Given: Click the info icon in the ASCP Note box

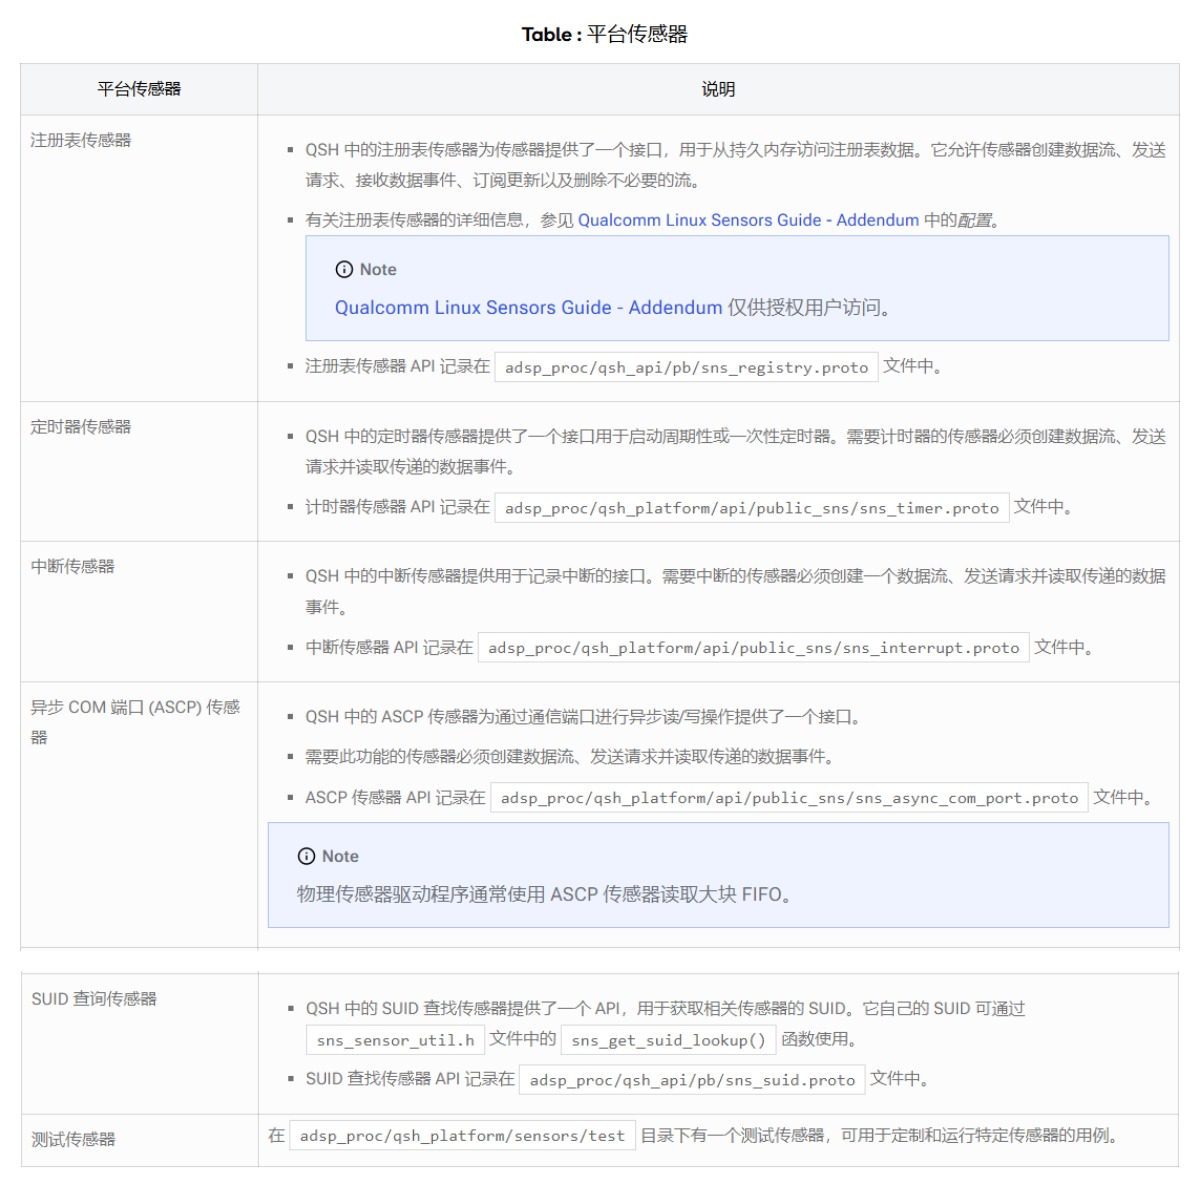Looking at the screenshot, I should 306,857.
